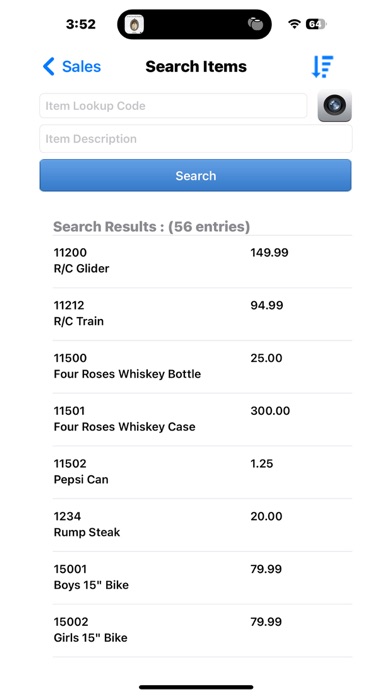
Task: Tap the back chevron arrow
Action: coord(48,67)
